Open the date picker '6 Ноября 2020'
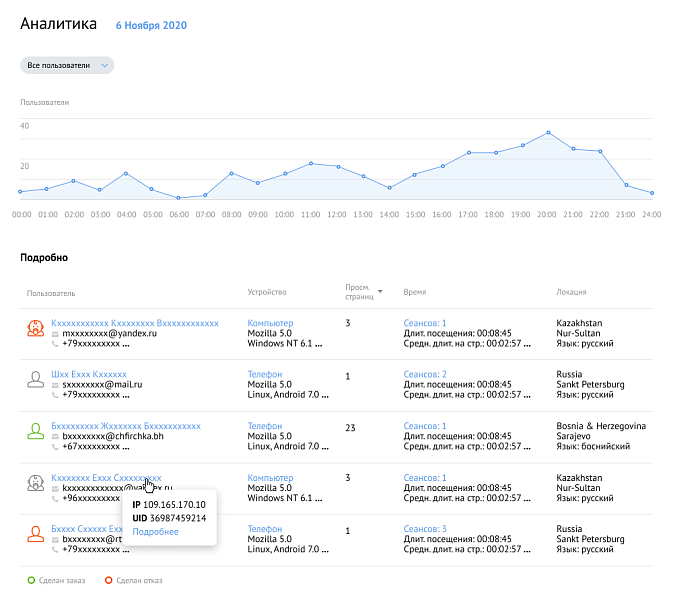The image size is (673, 600). point(150,25)
